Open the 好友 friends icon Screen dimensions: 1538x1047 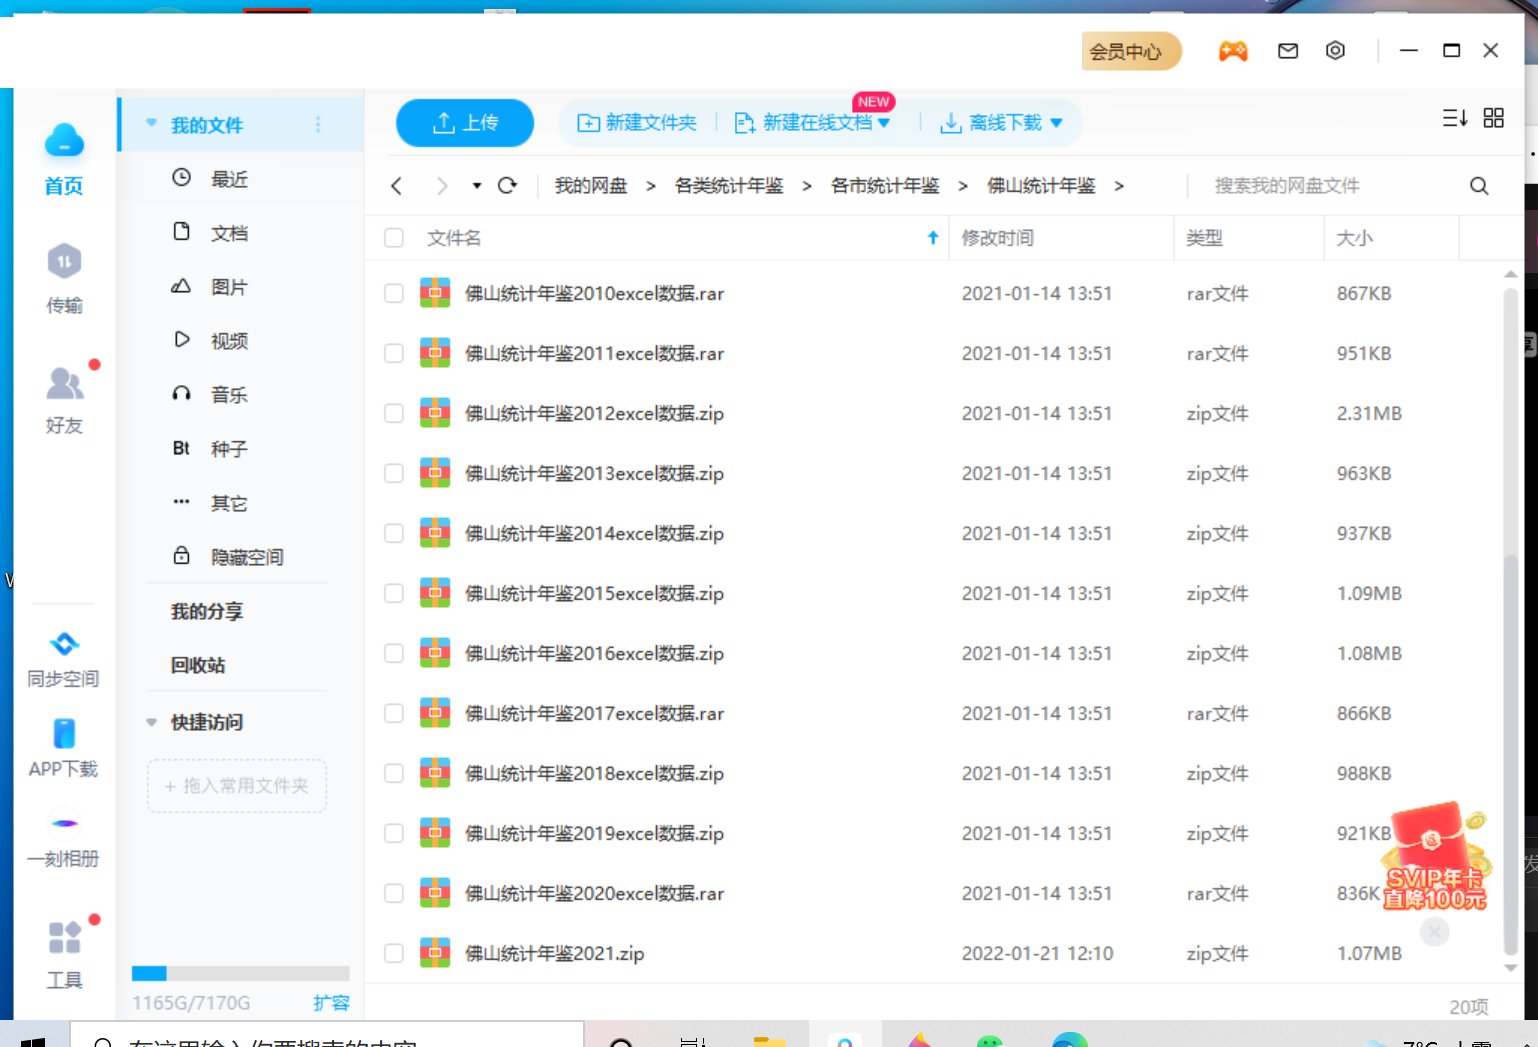(x=65, y=383)
